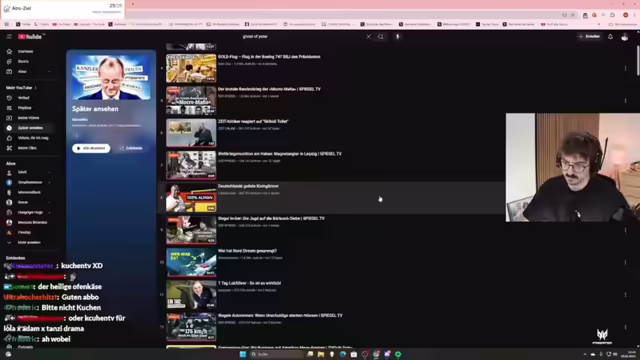This screenshot has height=360, width=640.
Task: Open the Mocro-Mafia SPIEGEL TV video title
Action: click(269, 89)
